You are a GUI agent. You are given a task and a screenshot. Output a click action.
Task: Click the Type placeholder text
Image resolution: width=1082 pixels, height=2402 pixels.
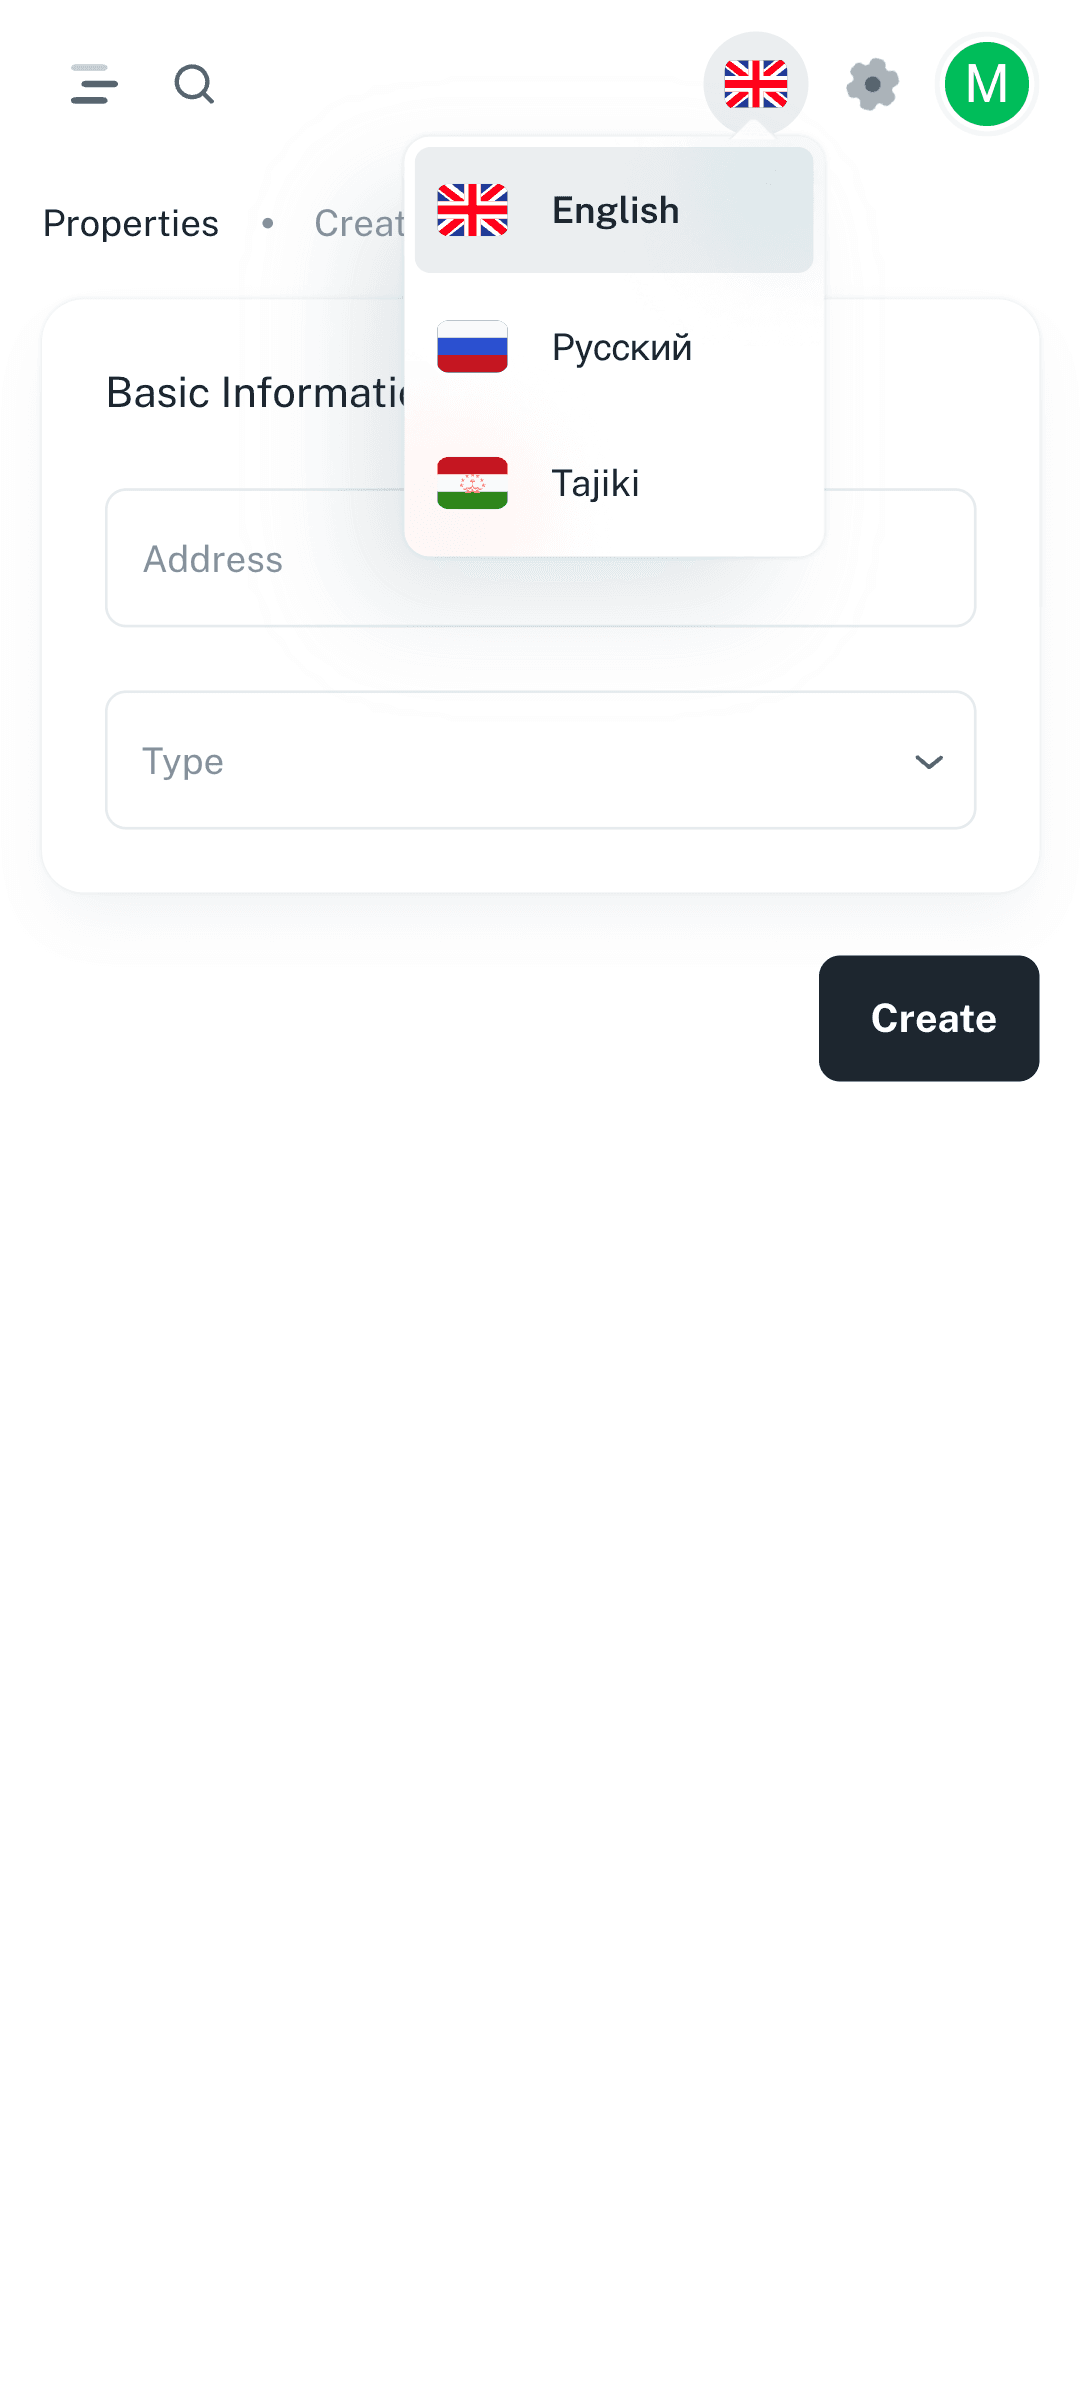(x=183, y=762)
